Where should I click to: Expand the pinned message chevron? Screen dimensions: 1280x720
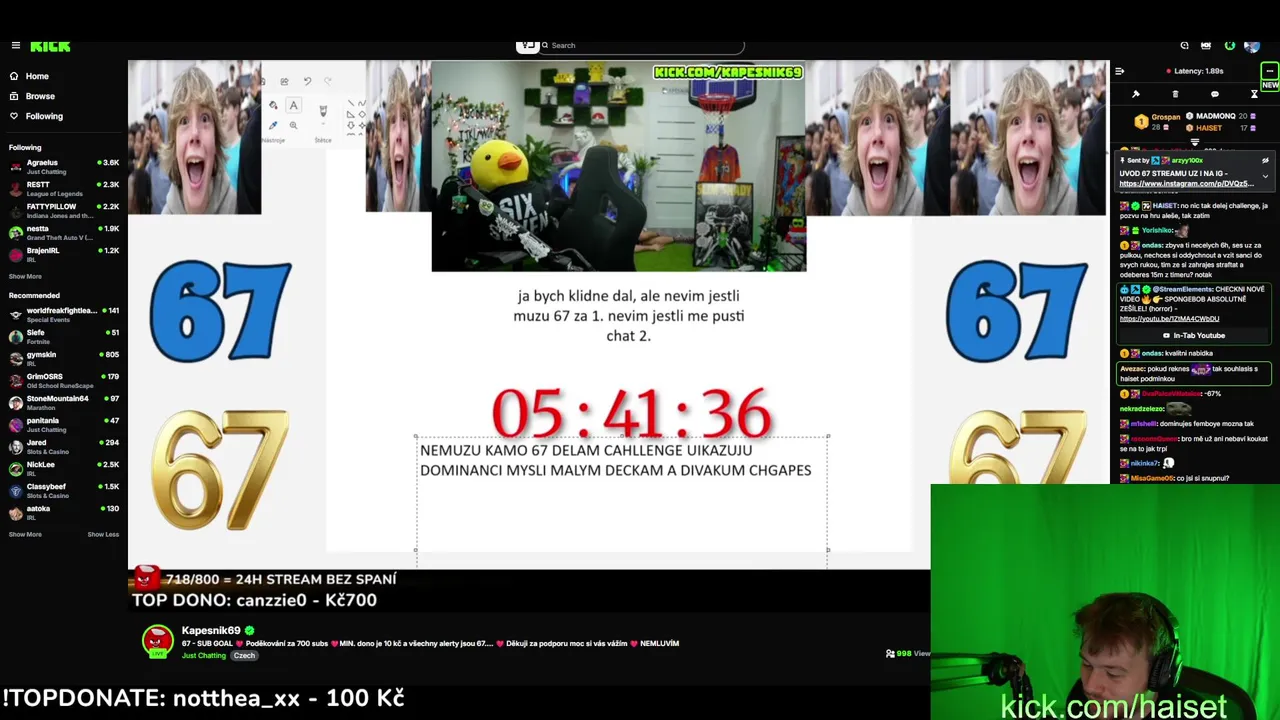coord(1265,176)
